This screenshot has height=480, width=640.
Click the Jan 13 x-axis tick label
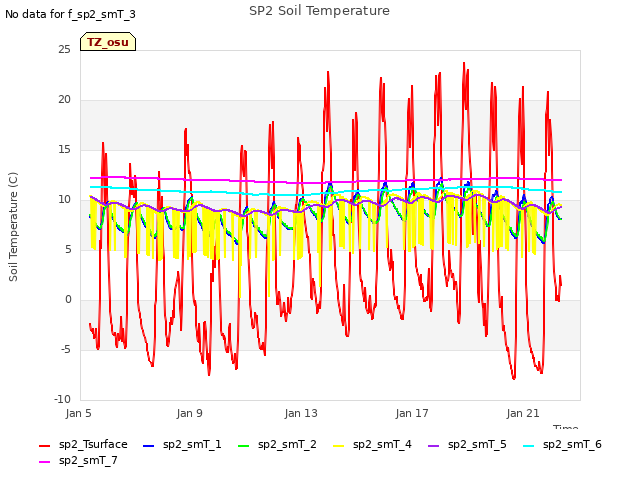click(301, 413)
